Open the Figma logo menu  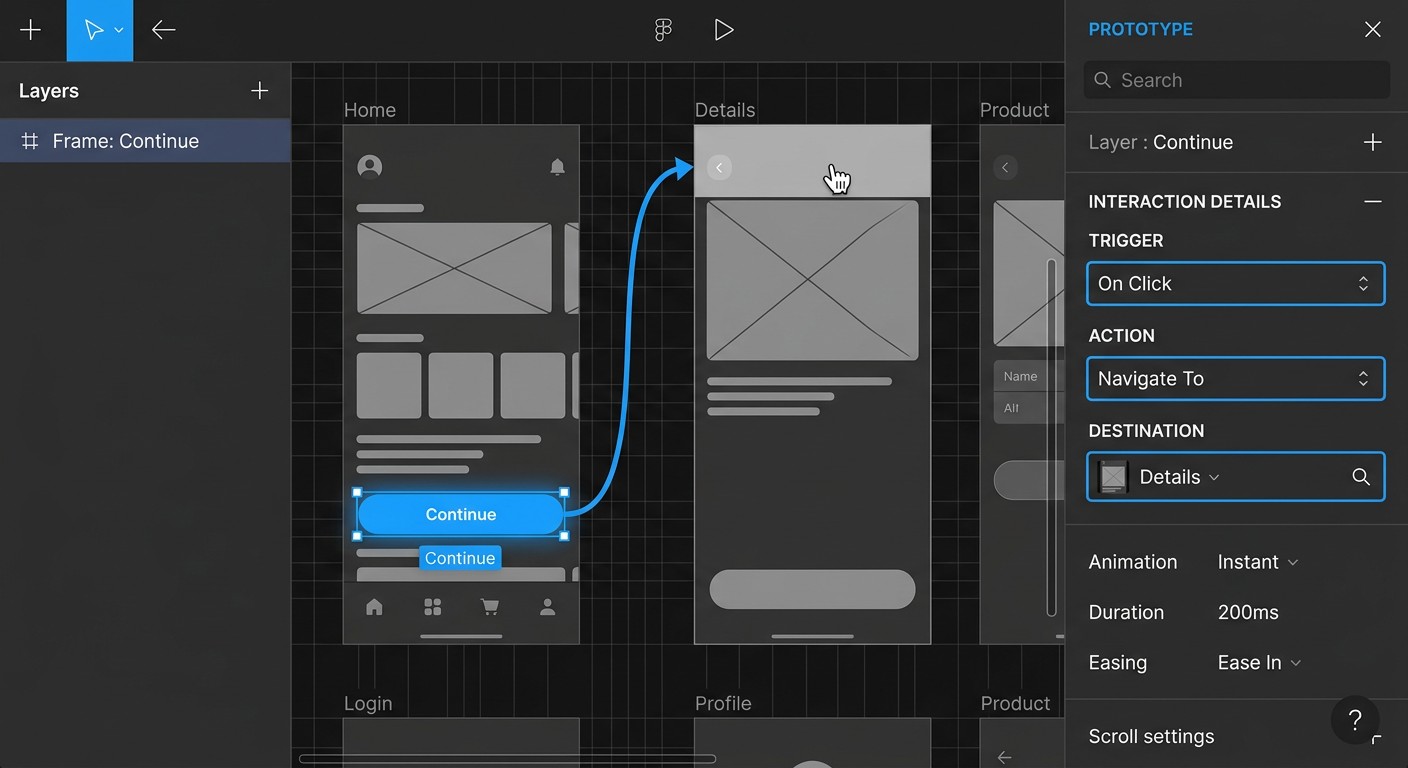(x=663, y=30)
